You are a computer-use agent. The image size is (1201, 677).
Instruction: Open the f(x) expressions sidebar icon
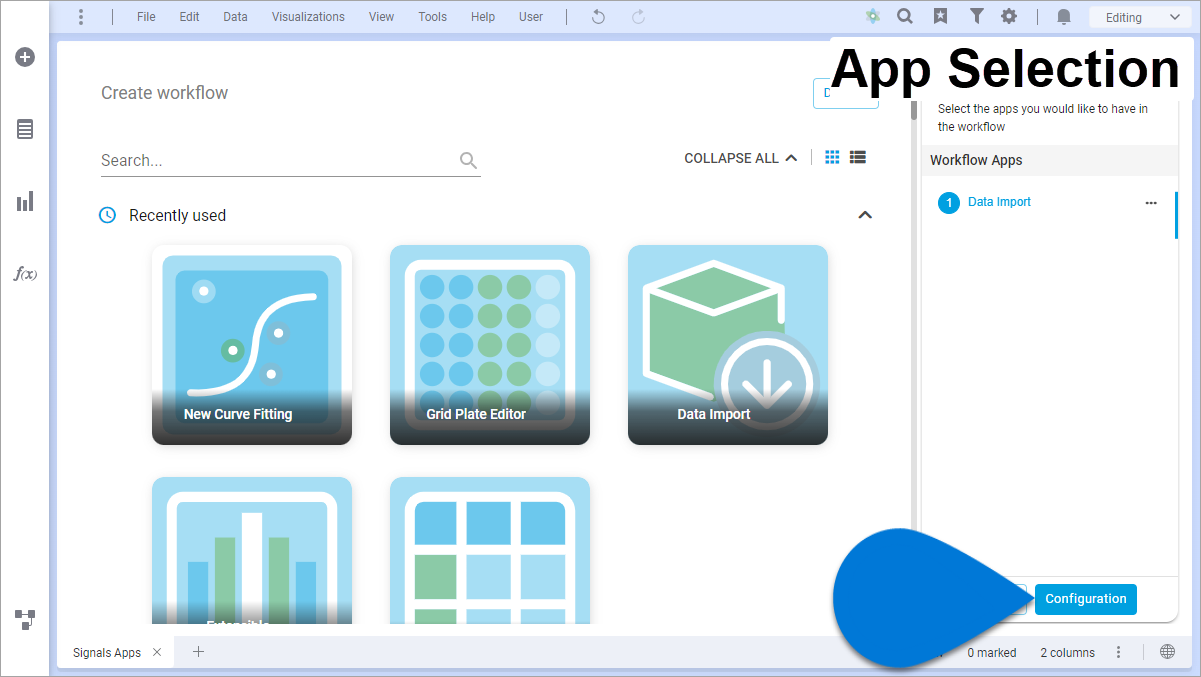[25, 273]
